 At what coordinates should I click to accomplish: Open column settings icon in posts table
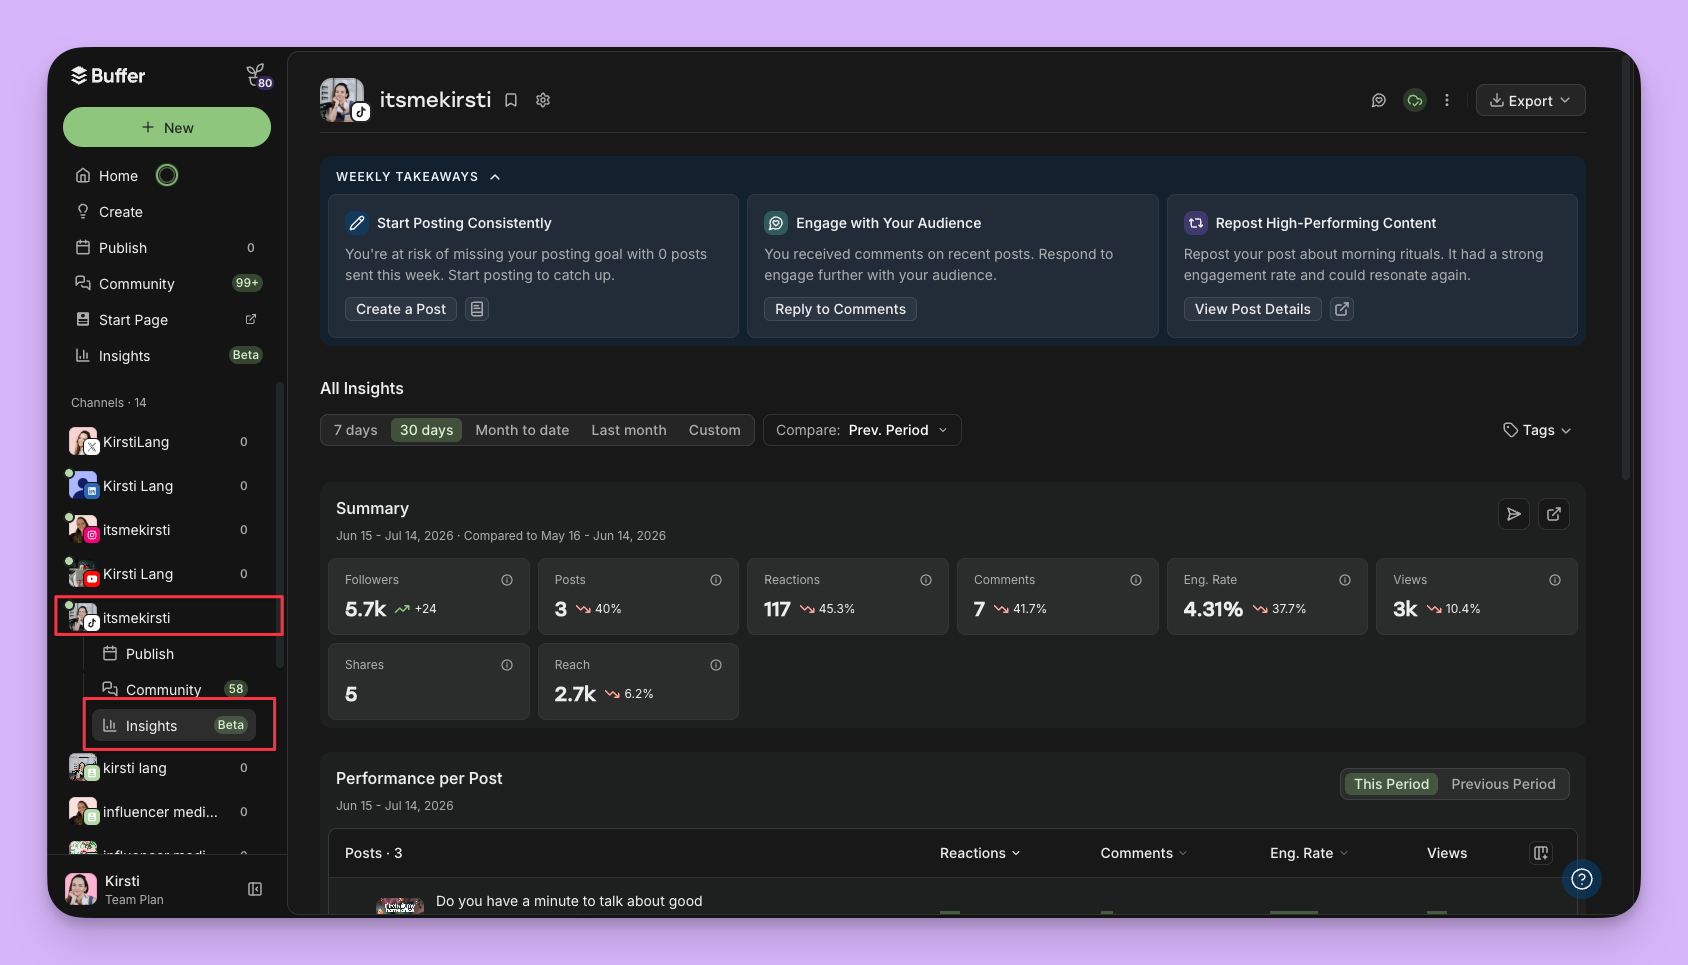pyautogui.click(x=1541, y=853)
